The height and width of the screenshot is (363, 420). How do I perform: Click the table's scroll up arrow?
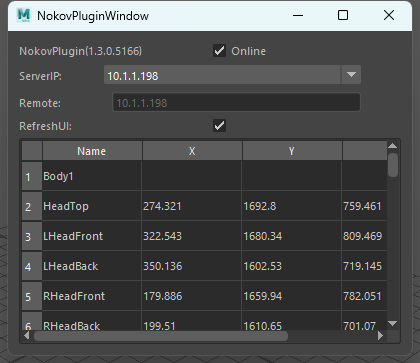(x=393, y=146)
